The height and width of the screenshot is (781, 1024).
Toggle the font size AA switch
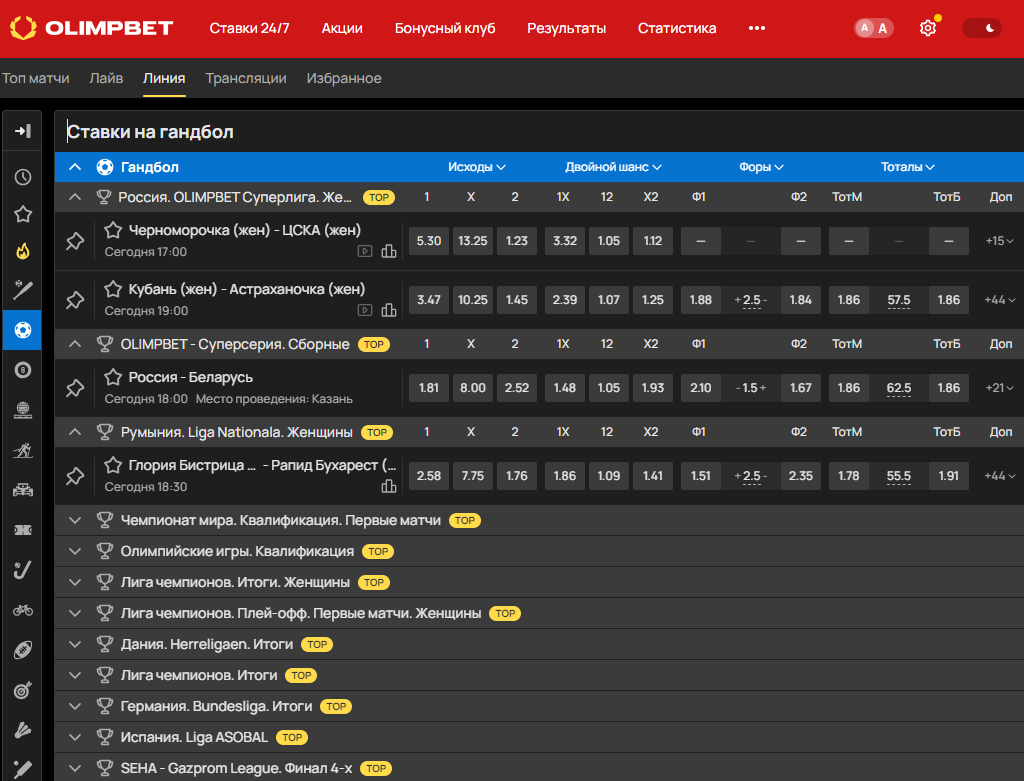pos(874,28)
